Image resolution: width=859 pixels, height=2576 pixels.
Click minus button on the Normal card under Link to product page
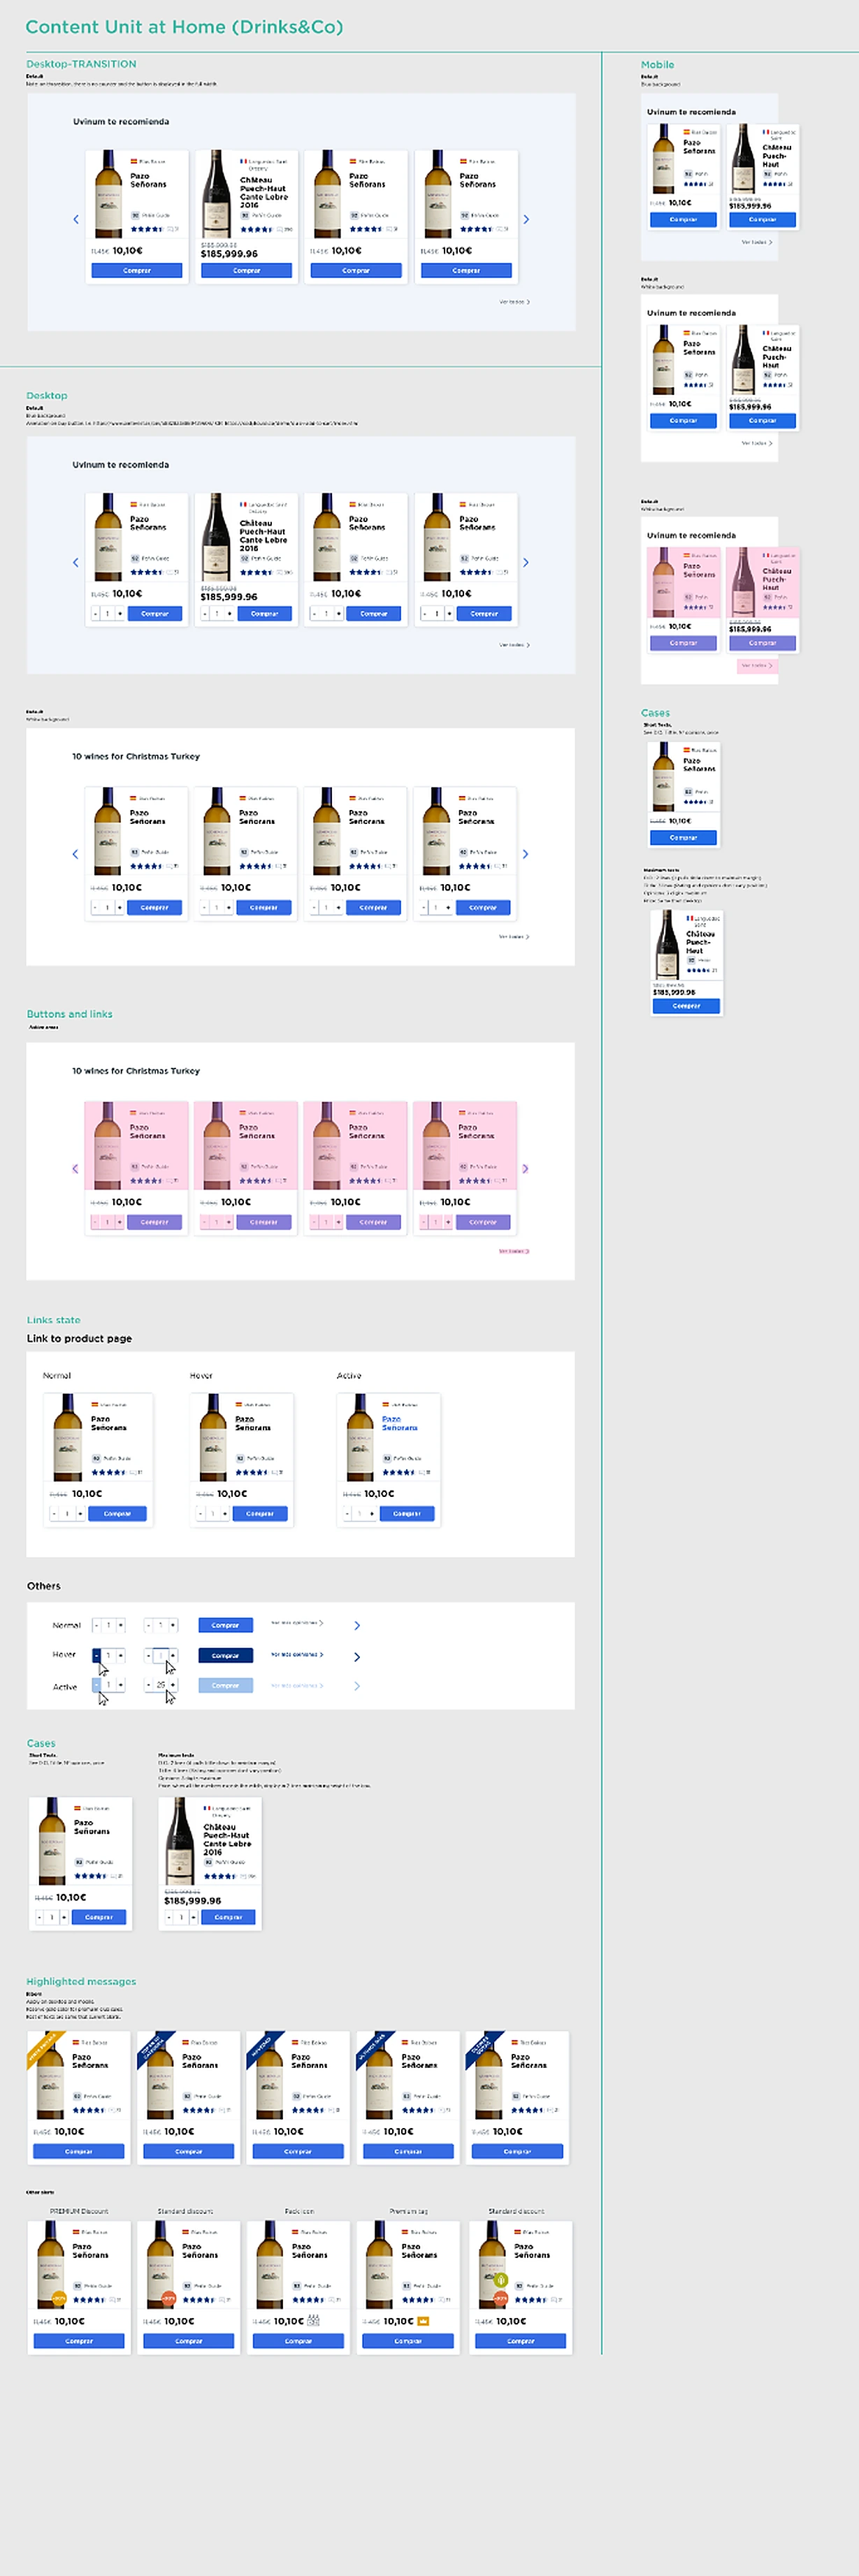point(54,1513)
